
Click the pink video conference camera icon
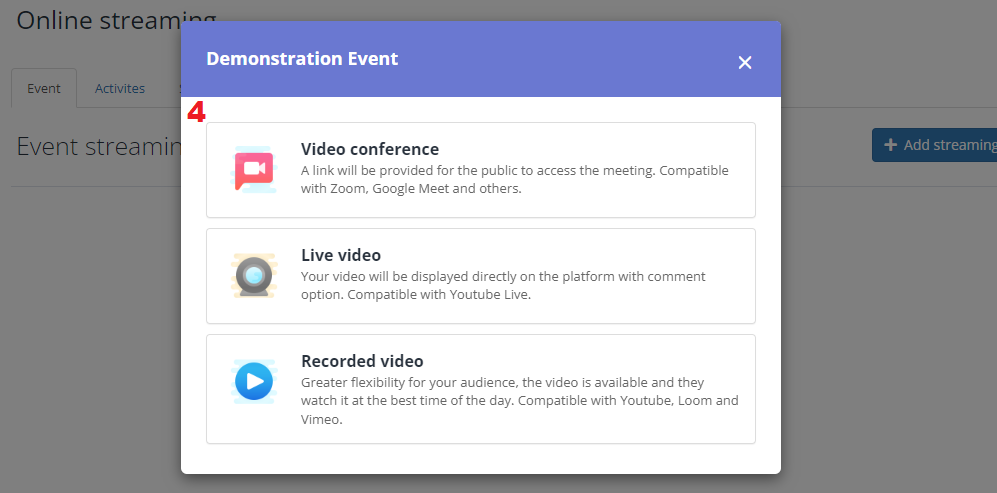(254, 170)
